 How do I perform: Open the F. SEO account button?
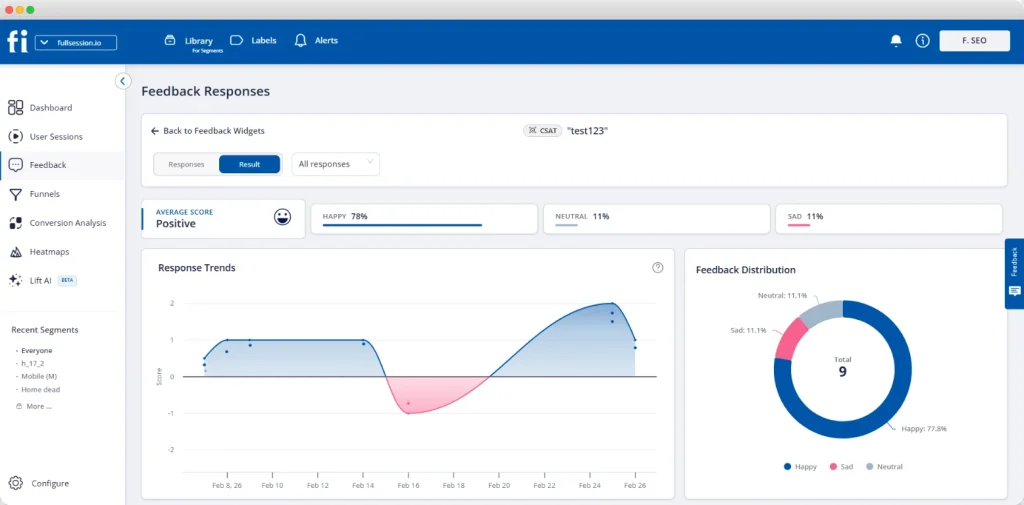pos(974,41)
